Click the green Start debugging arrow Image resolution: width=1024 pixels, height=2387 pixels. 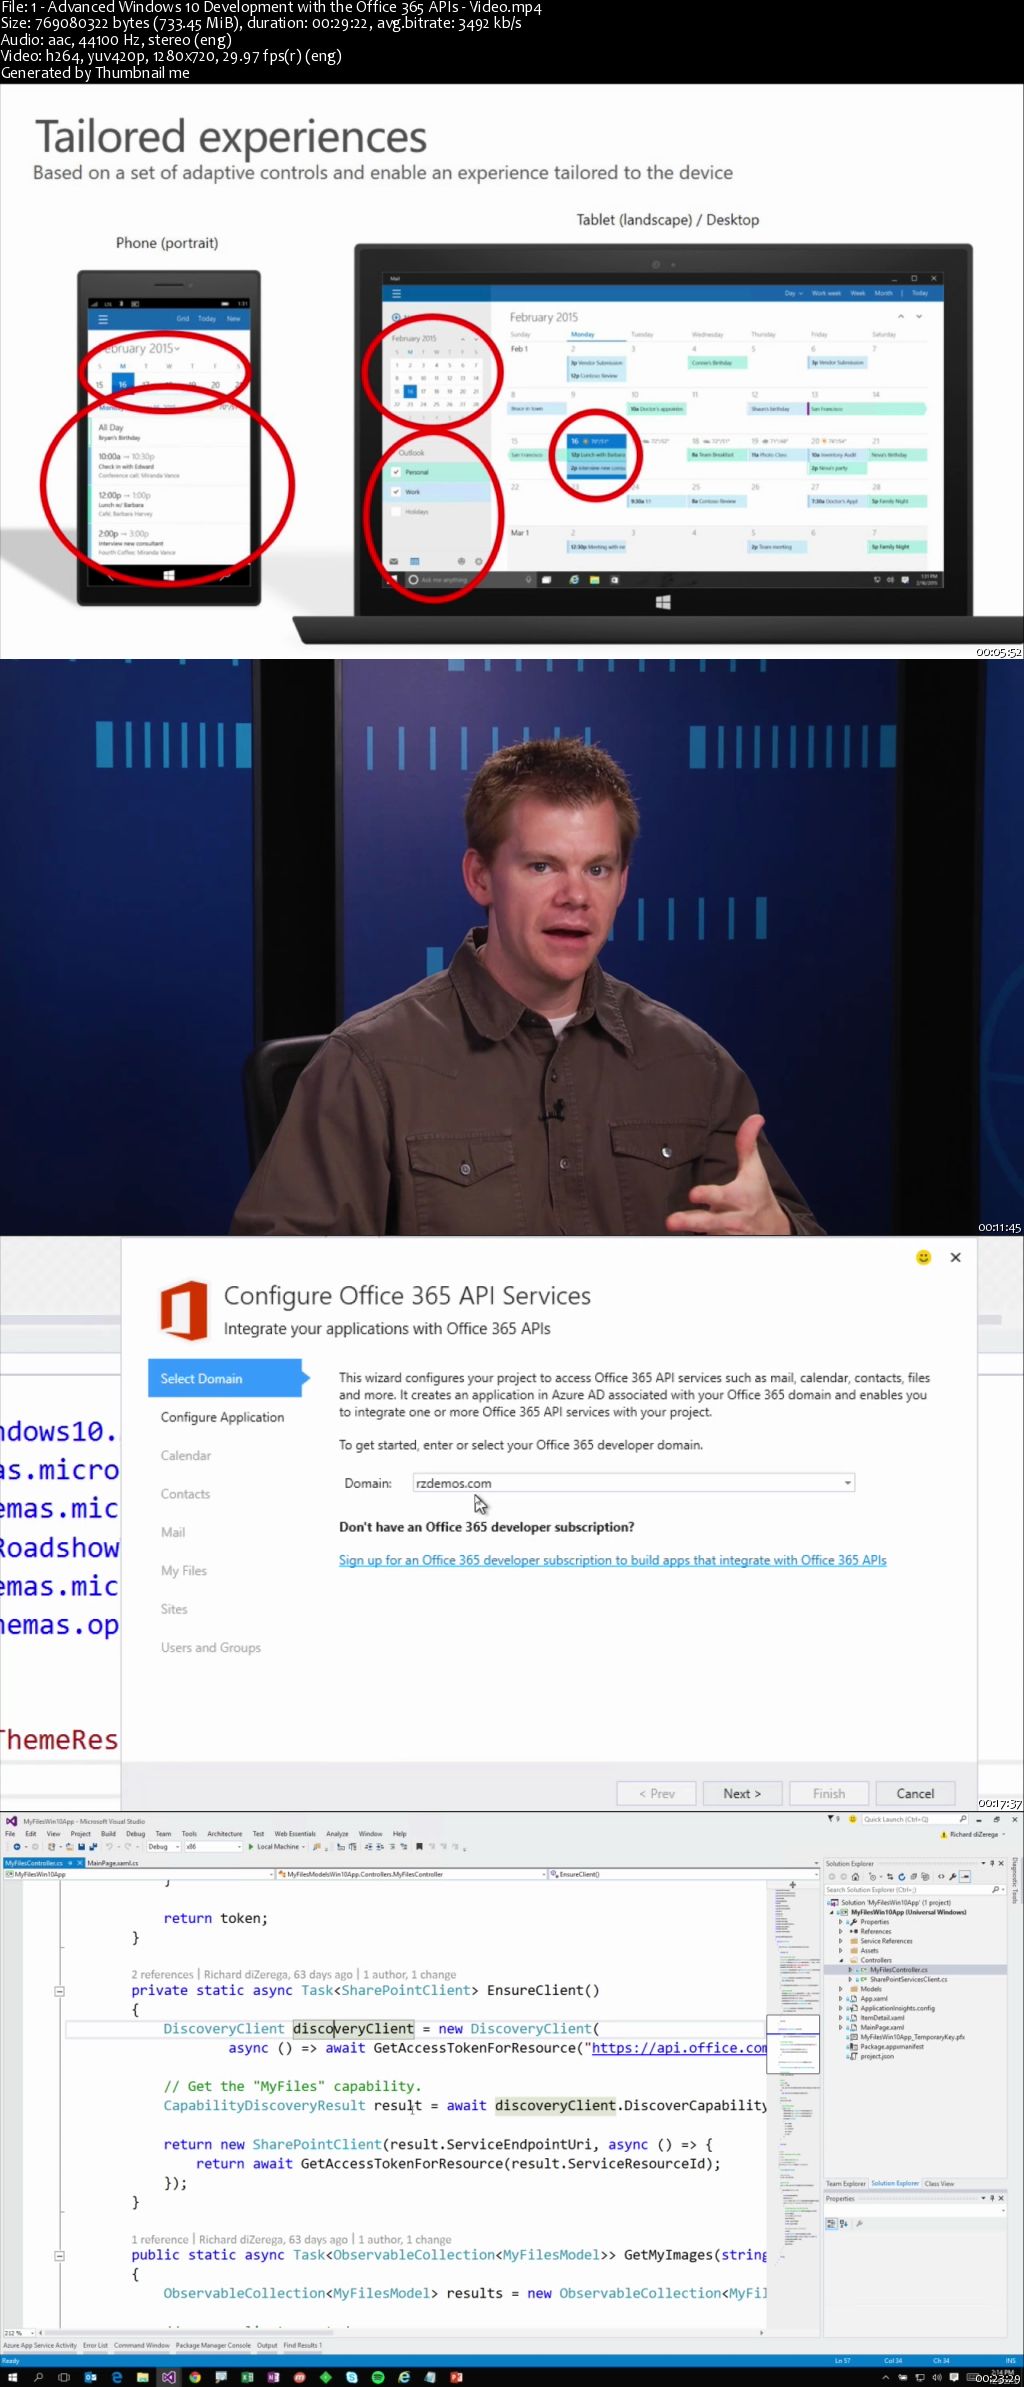[251, 1847]
